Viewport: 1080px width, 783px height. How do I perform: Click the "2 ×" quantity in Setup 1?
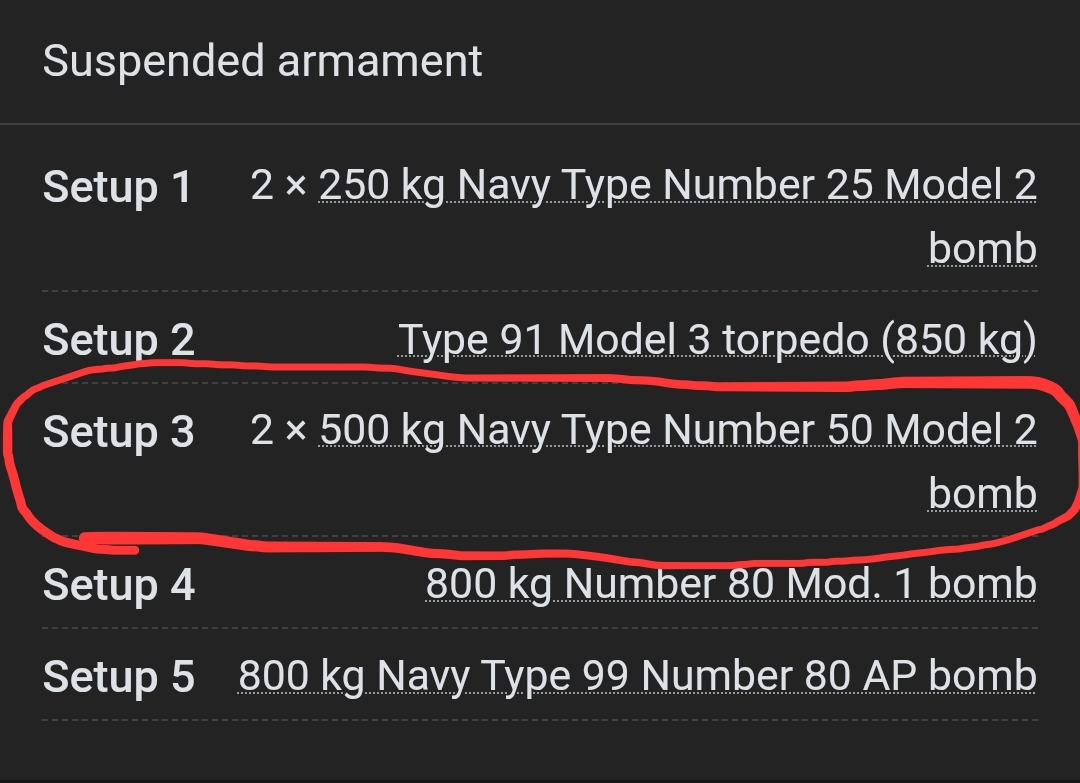[278, 186]
